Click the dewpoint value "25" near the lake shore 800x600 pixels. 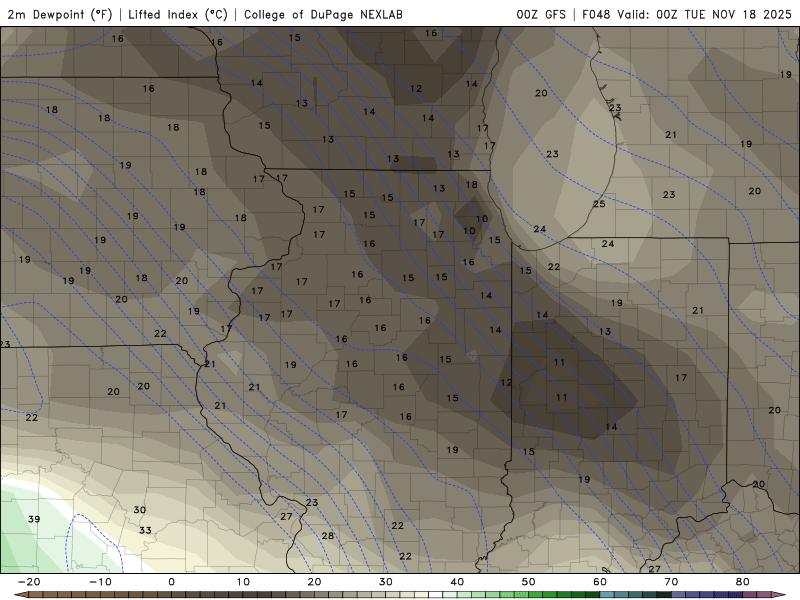click(599, 204)
